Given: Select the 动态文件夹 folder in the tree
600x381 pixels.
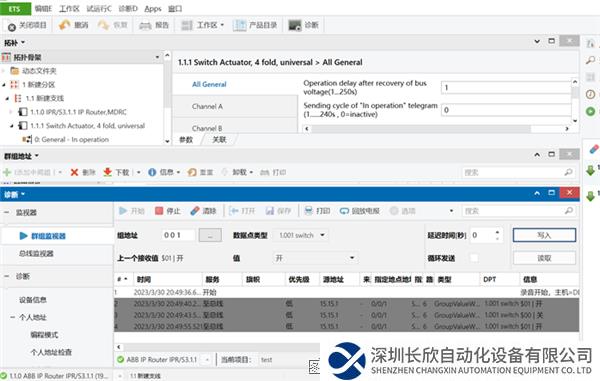Looking at the screenshot, I should tap(39, 71).
